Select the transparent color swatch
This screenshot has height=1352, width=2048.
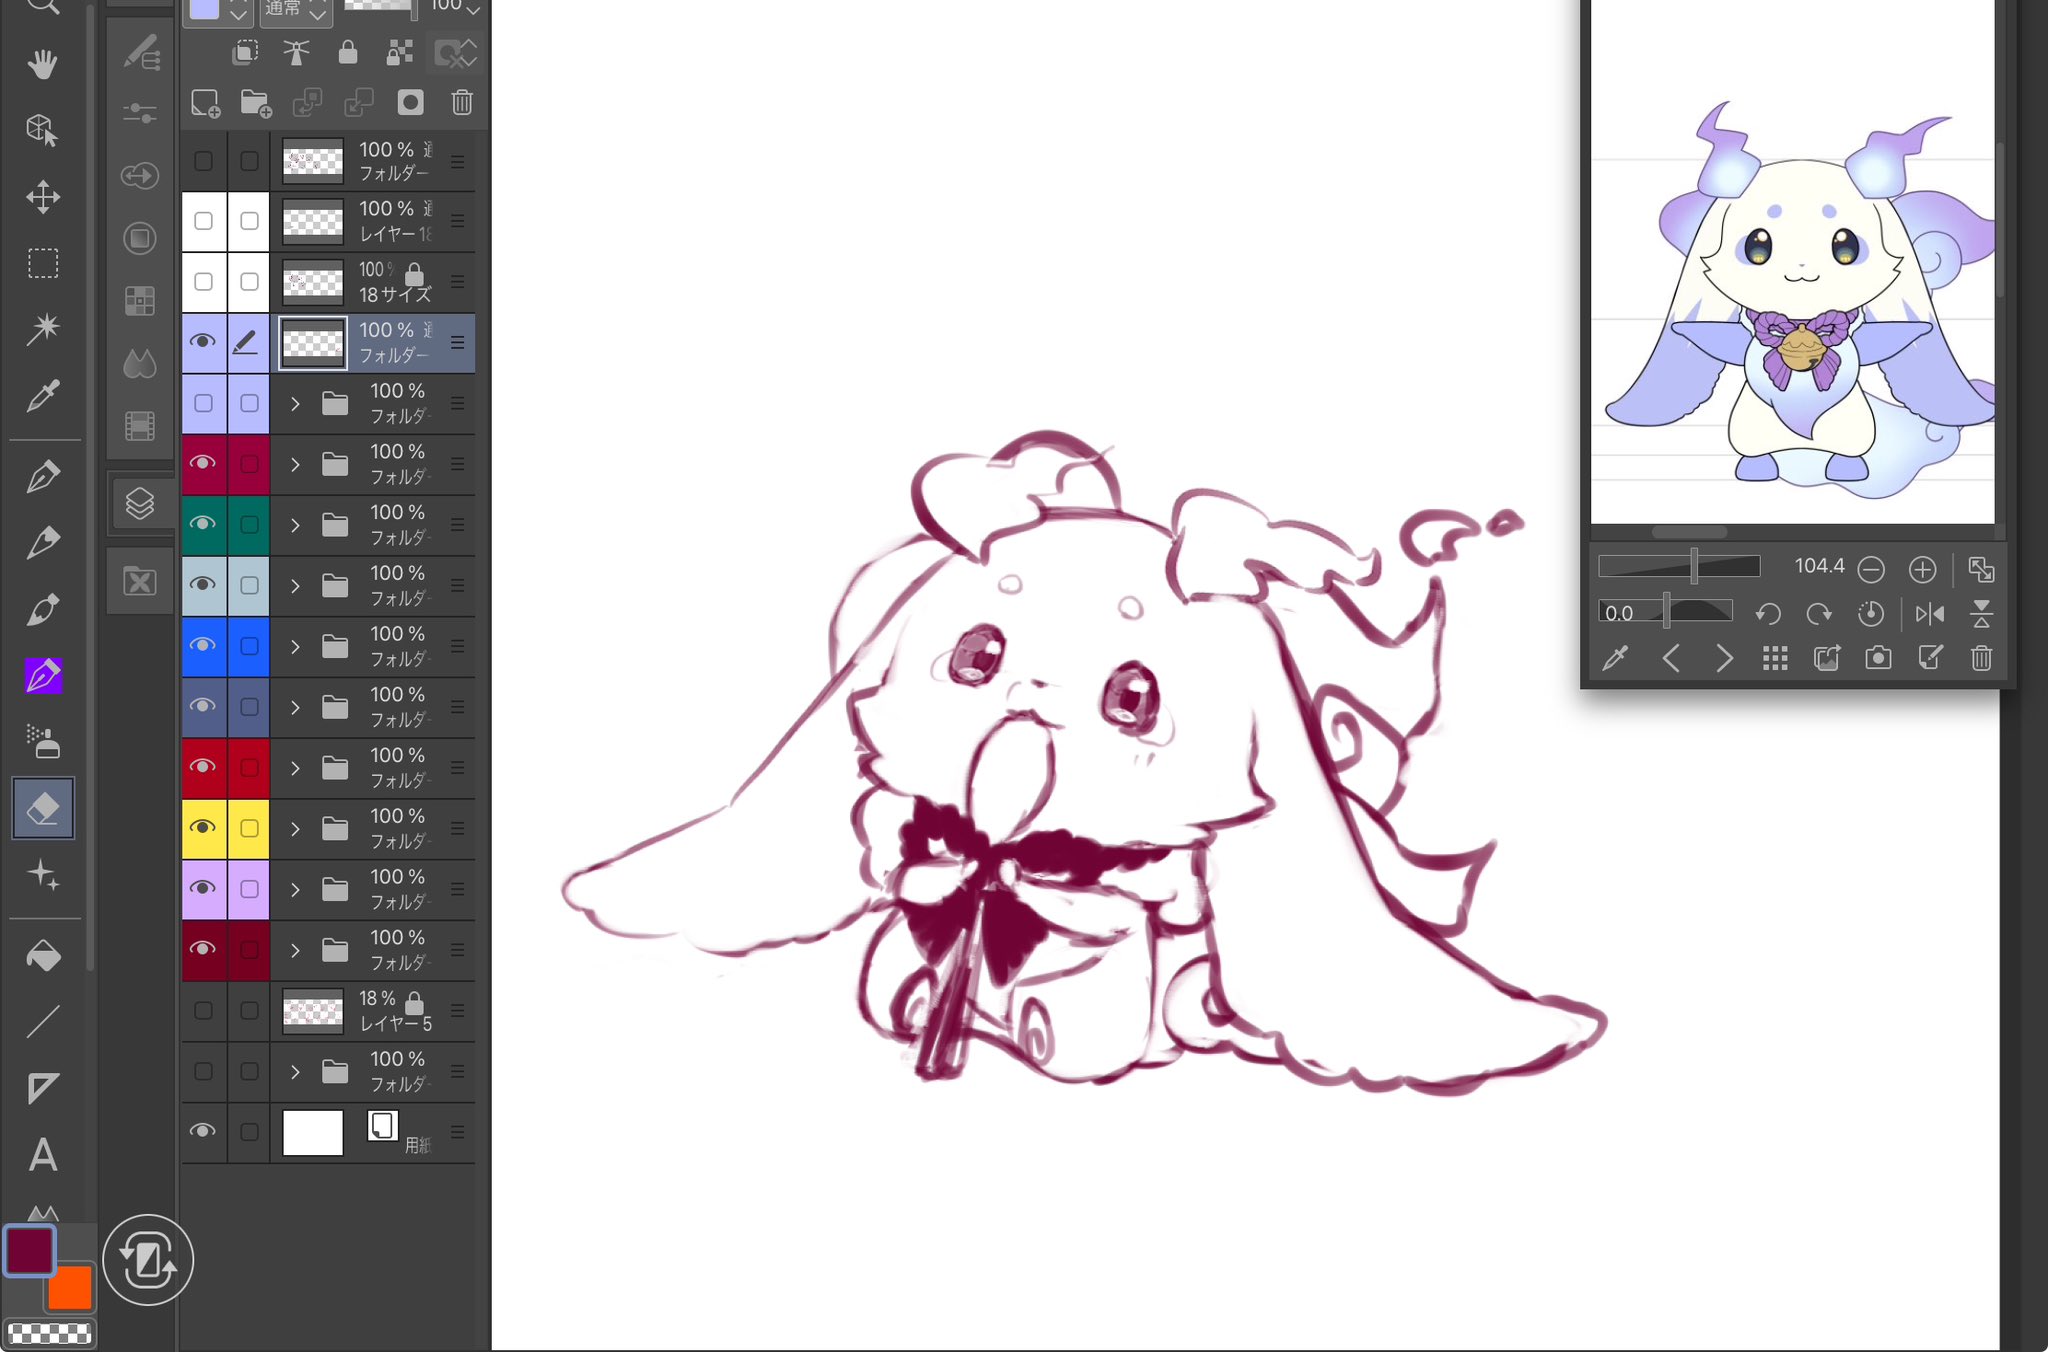(x=49, y=1333)
